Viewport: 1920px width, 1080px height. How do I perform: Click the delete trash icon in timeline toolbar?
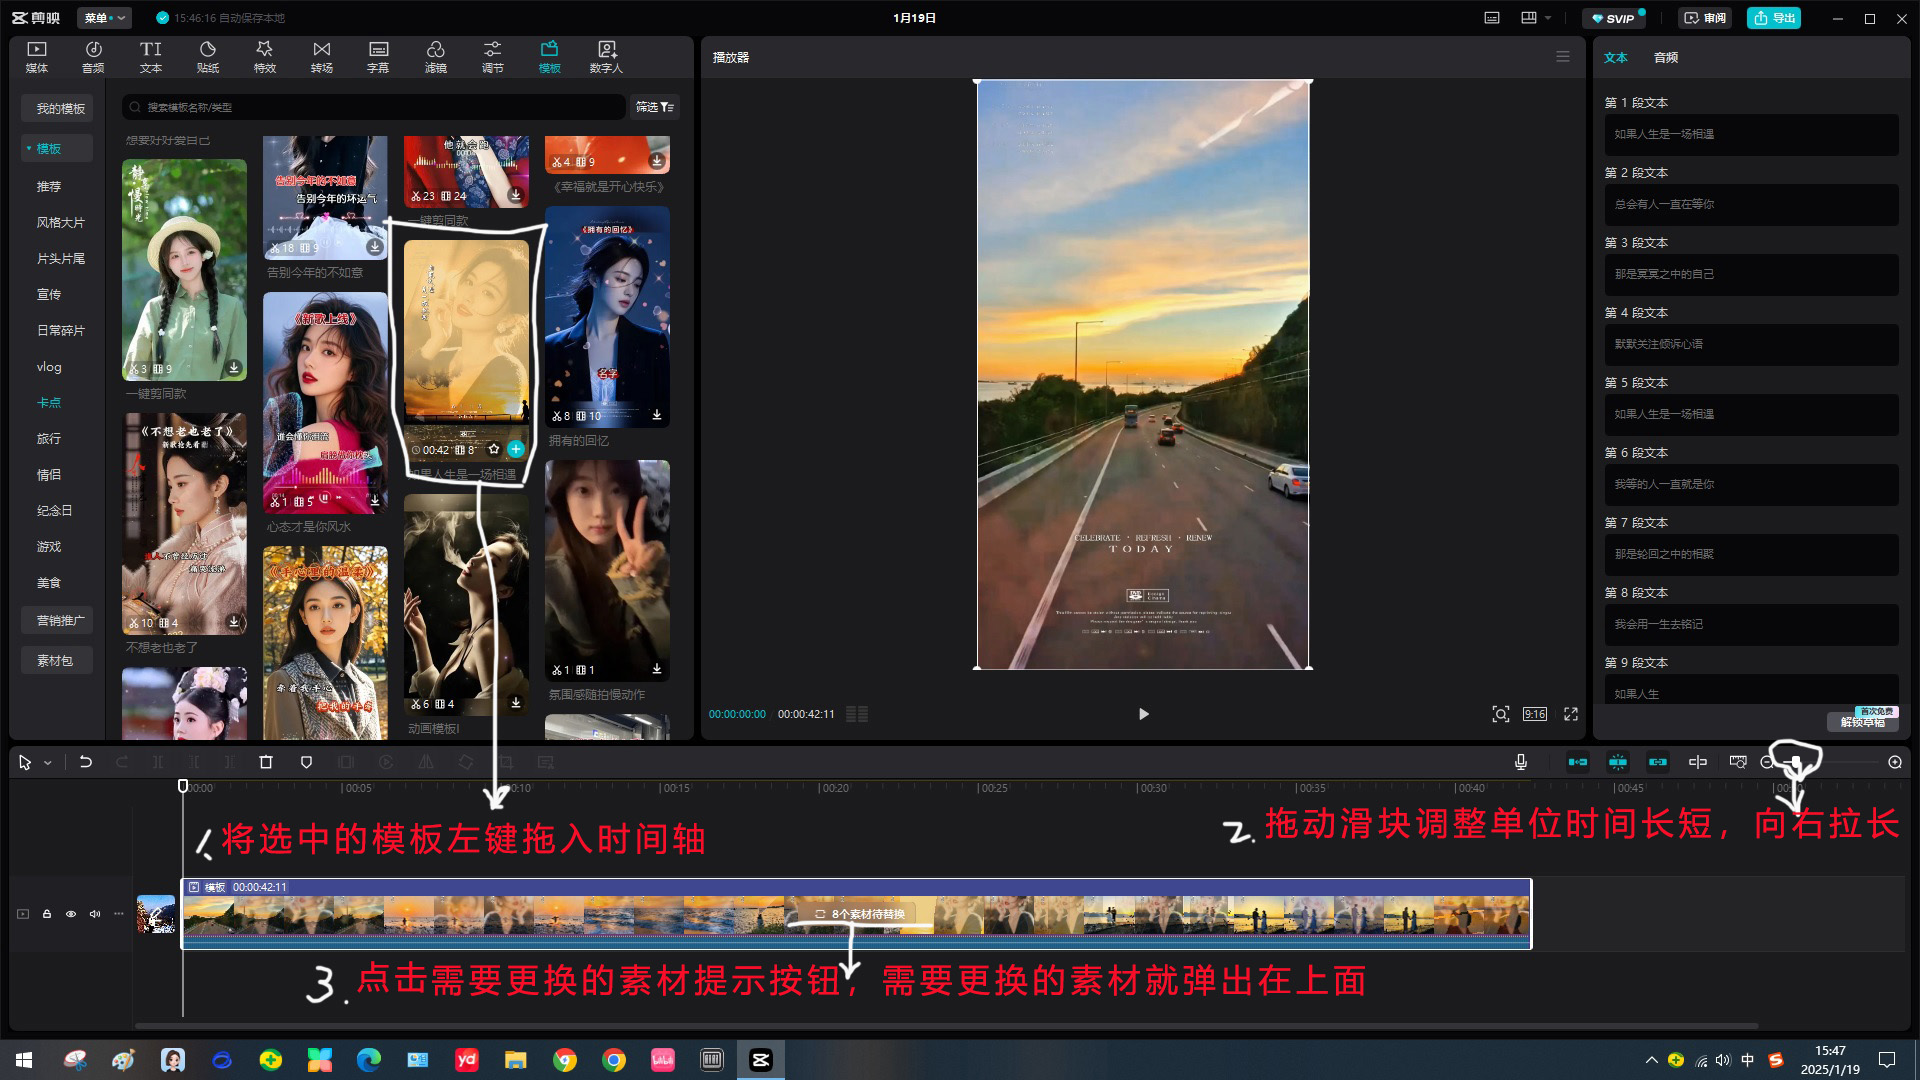coord(266,762)
